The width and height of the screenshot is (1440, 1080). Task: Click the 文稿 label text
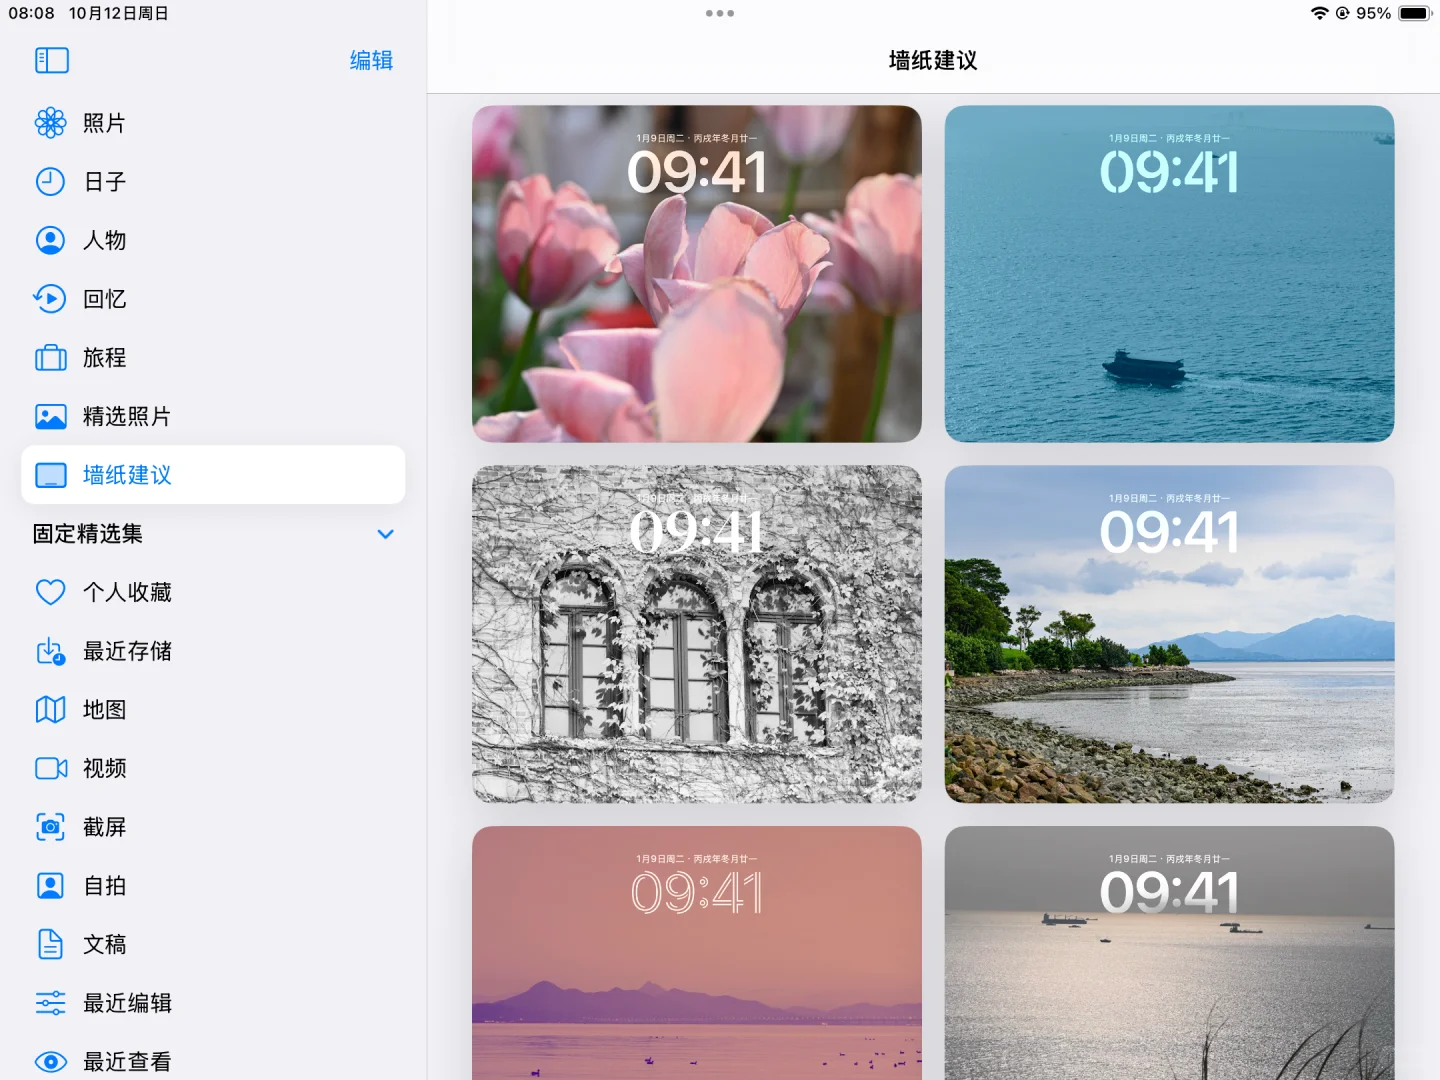coord(105,944)
